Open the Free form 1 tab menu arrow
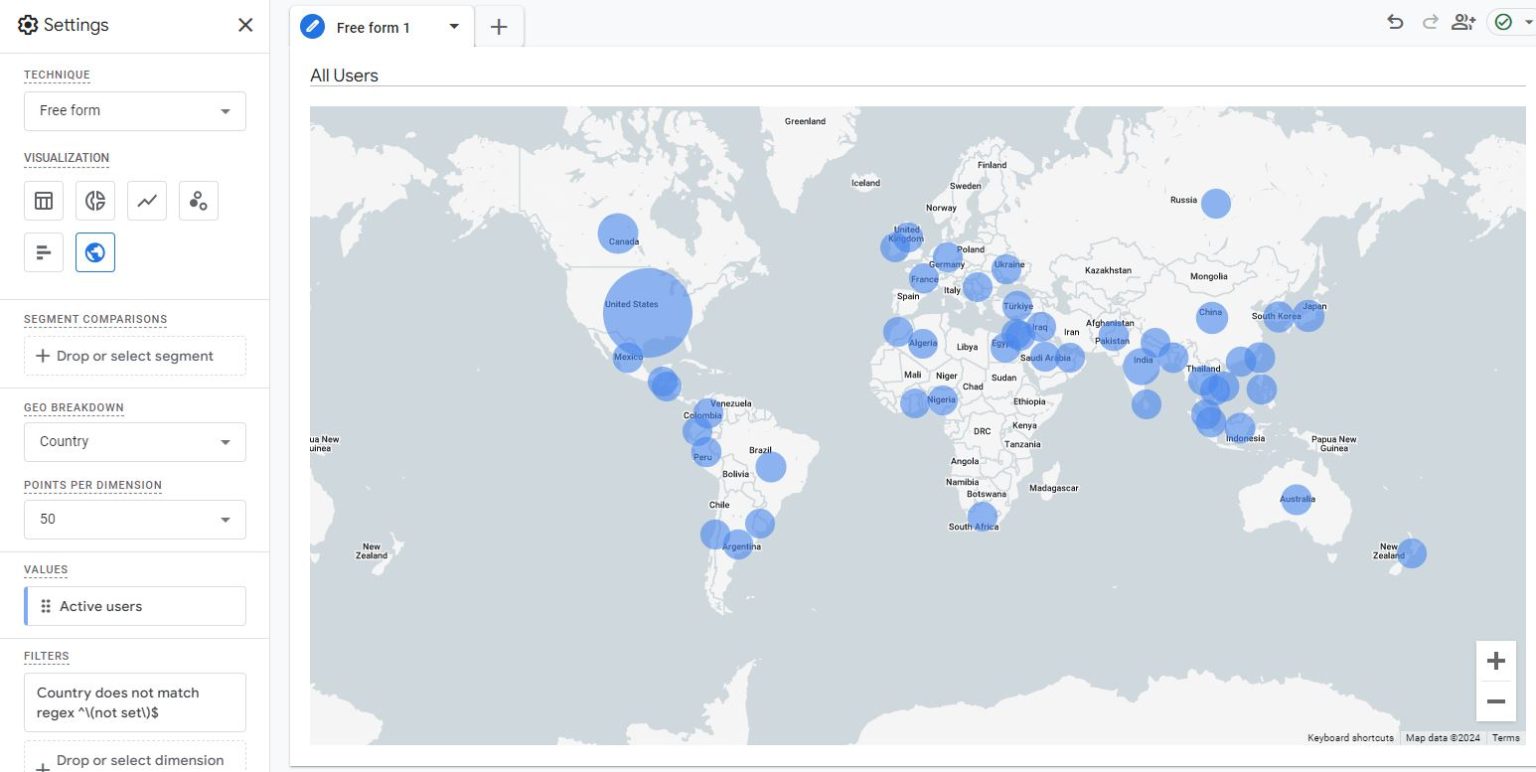1536x772 pixels. pos(454,27)
